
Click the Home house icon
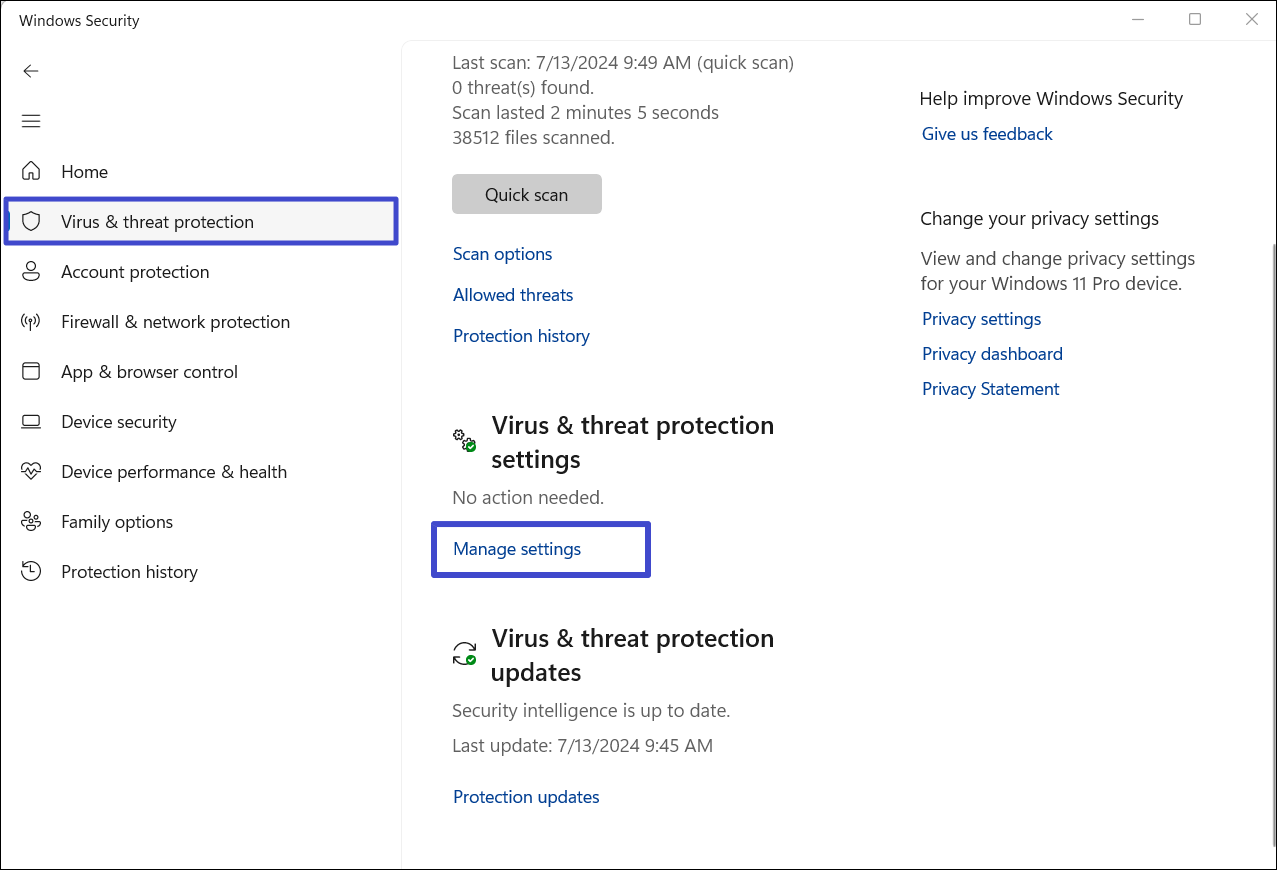[x=31, y=171]
